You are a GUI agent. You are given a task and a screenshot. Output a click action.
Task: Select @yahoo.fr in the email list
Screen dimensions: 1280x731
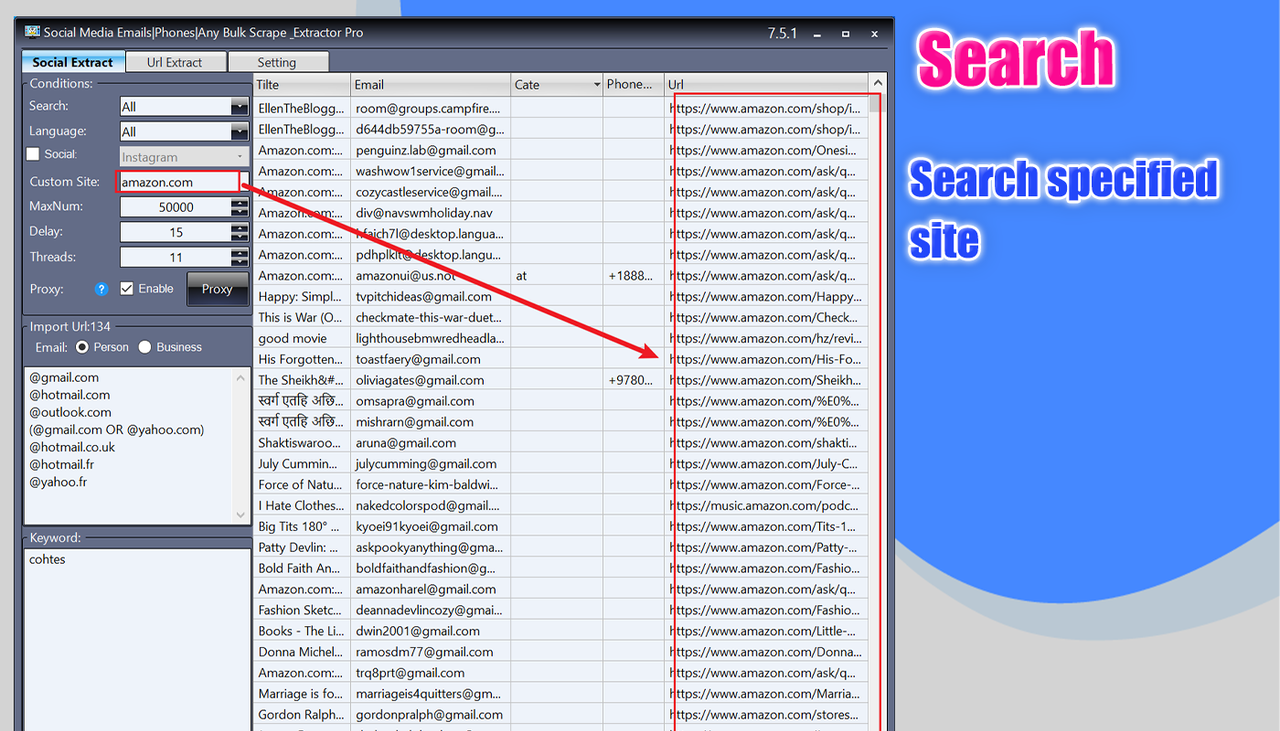(x=58, y=482)
